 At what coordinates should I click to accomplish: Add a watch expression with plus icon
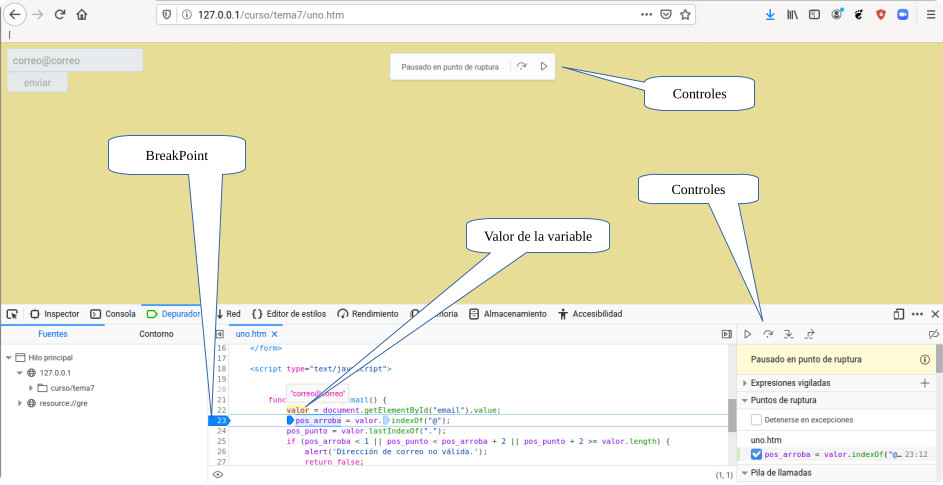(925, 383)
